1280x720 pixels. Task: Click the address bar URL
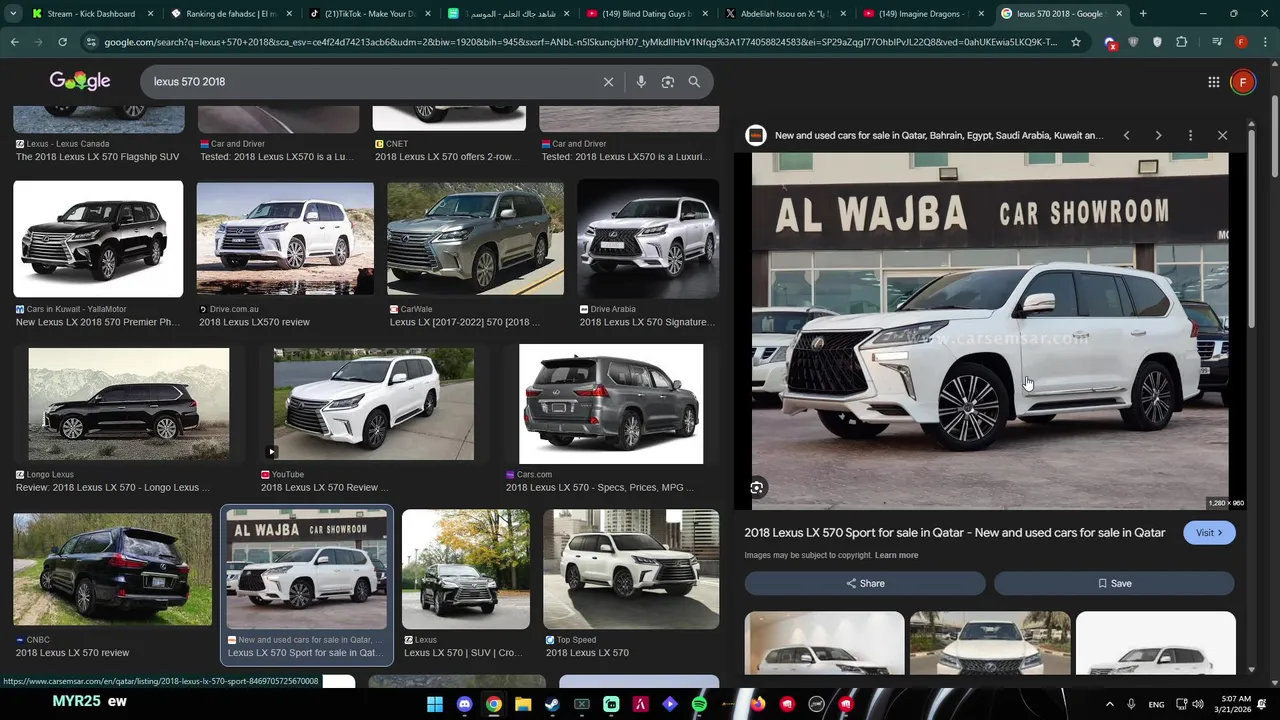(x=580, y=42)
